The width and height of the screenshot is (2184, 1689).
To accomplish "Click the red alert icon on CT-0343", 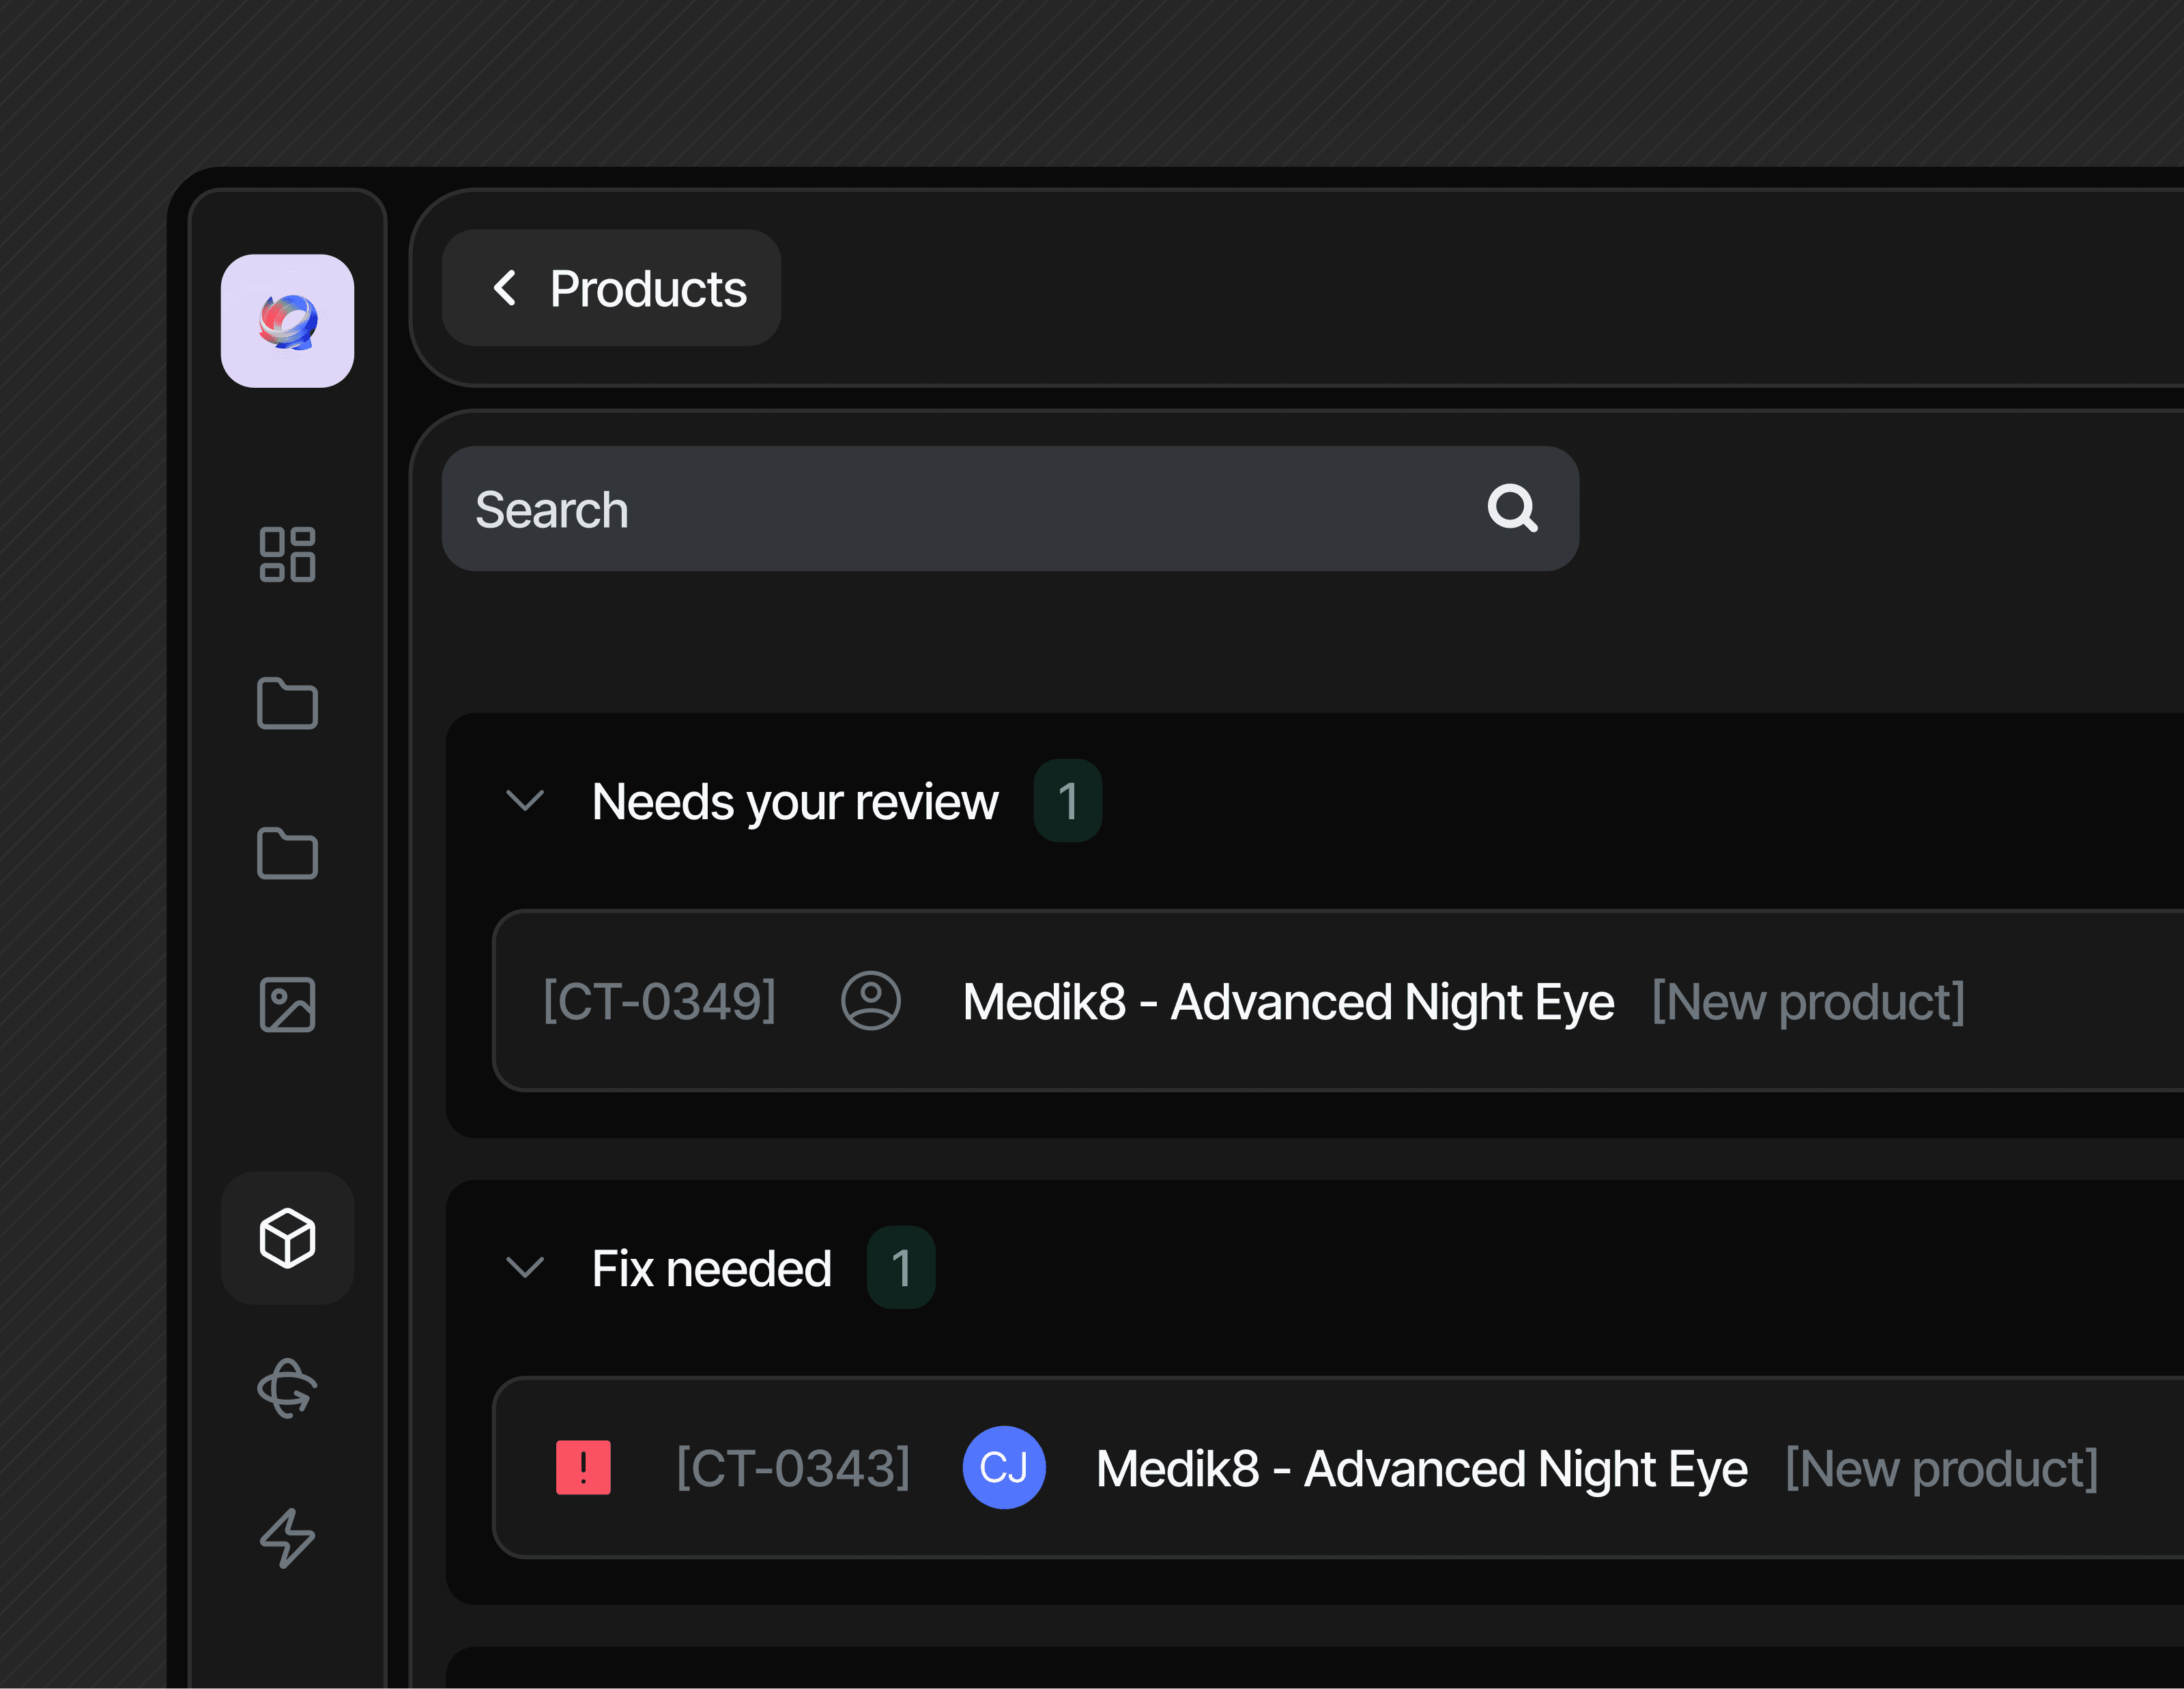I will coord(583,1468).
